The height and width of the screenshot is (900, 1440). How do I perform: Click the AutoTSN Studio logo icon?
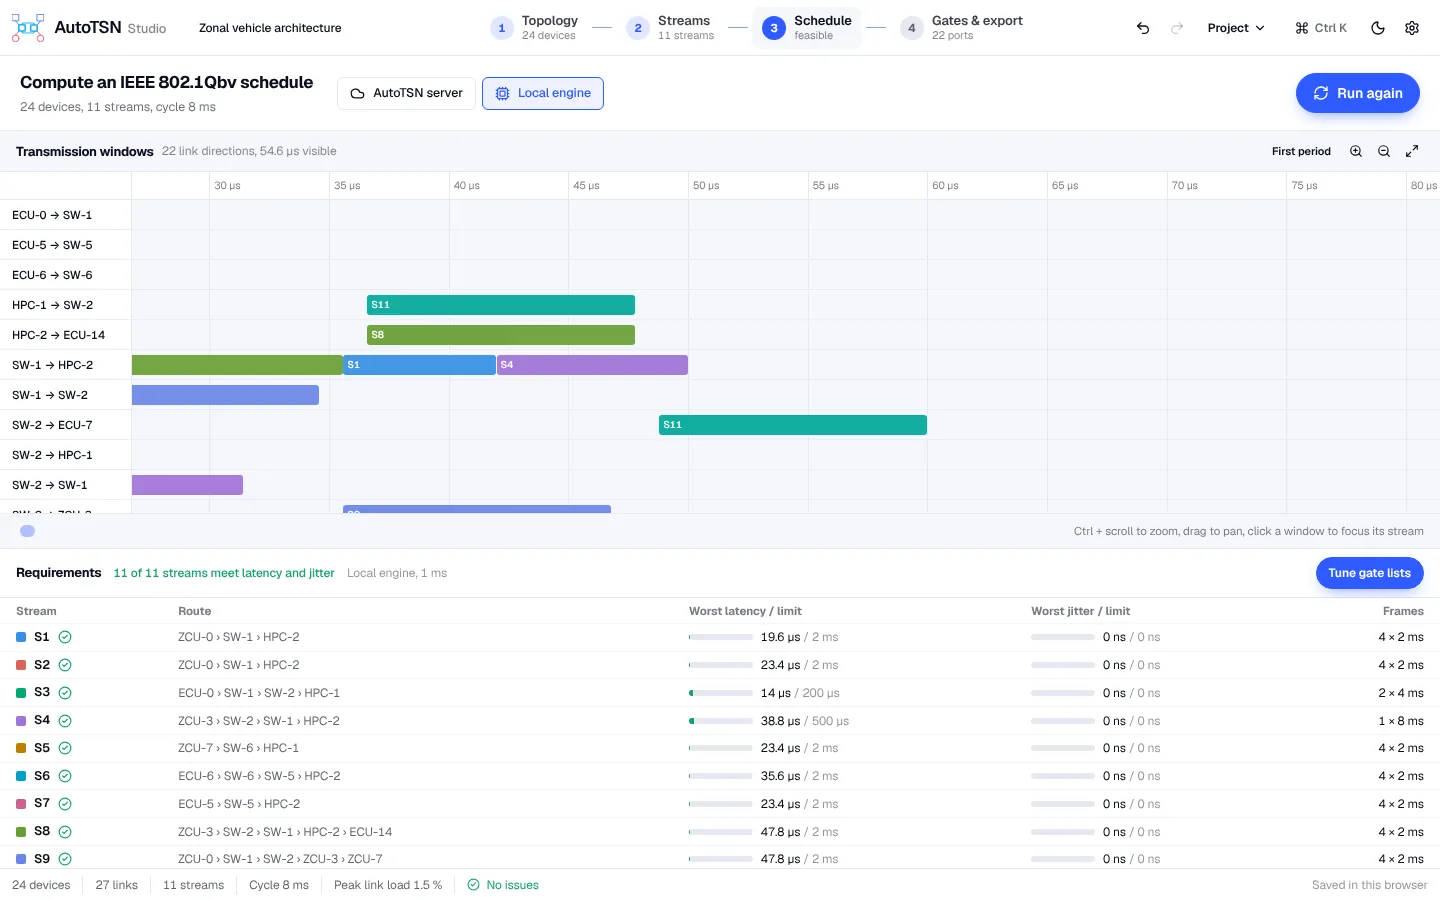(x=28, y=28)
